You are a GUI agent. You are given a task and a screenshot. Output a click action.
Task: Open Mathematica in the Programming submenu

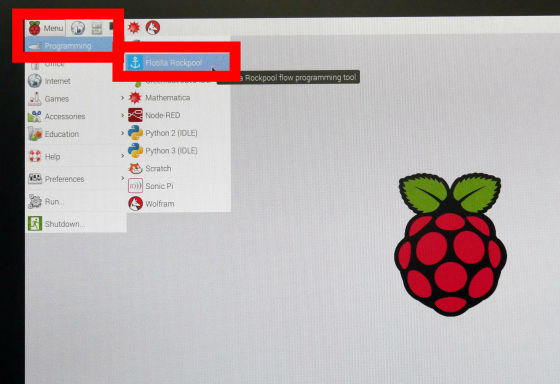tap(178, 98)
